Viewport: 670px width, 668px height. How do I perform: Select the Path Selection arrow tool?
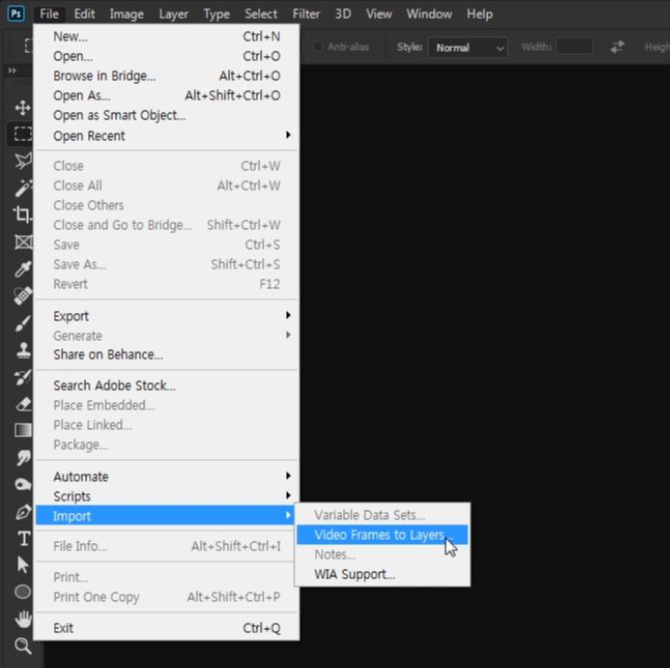(x=23, y=565)
